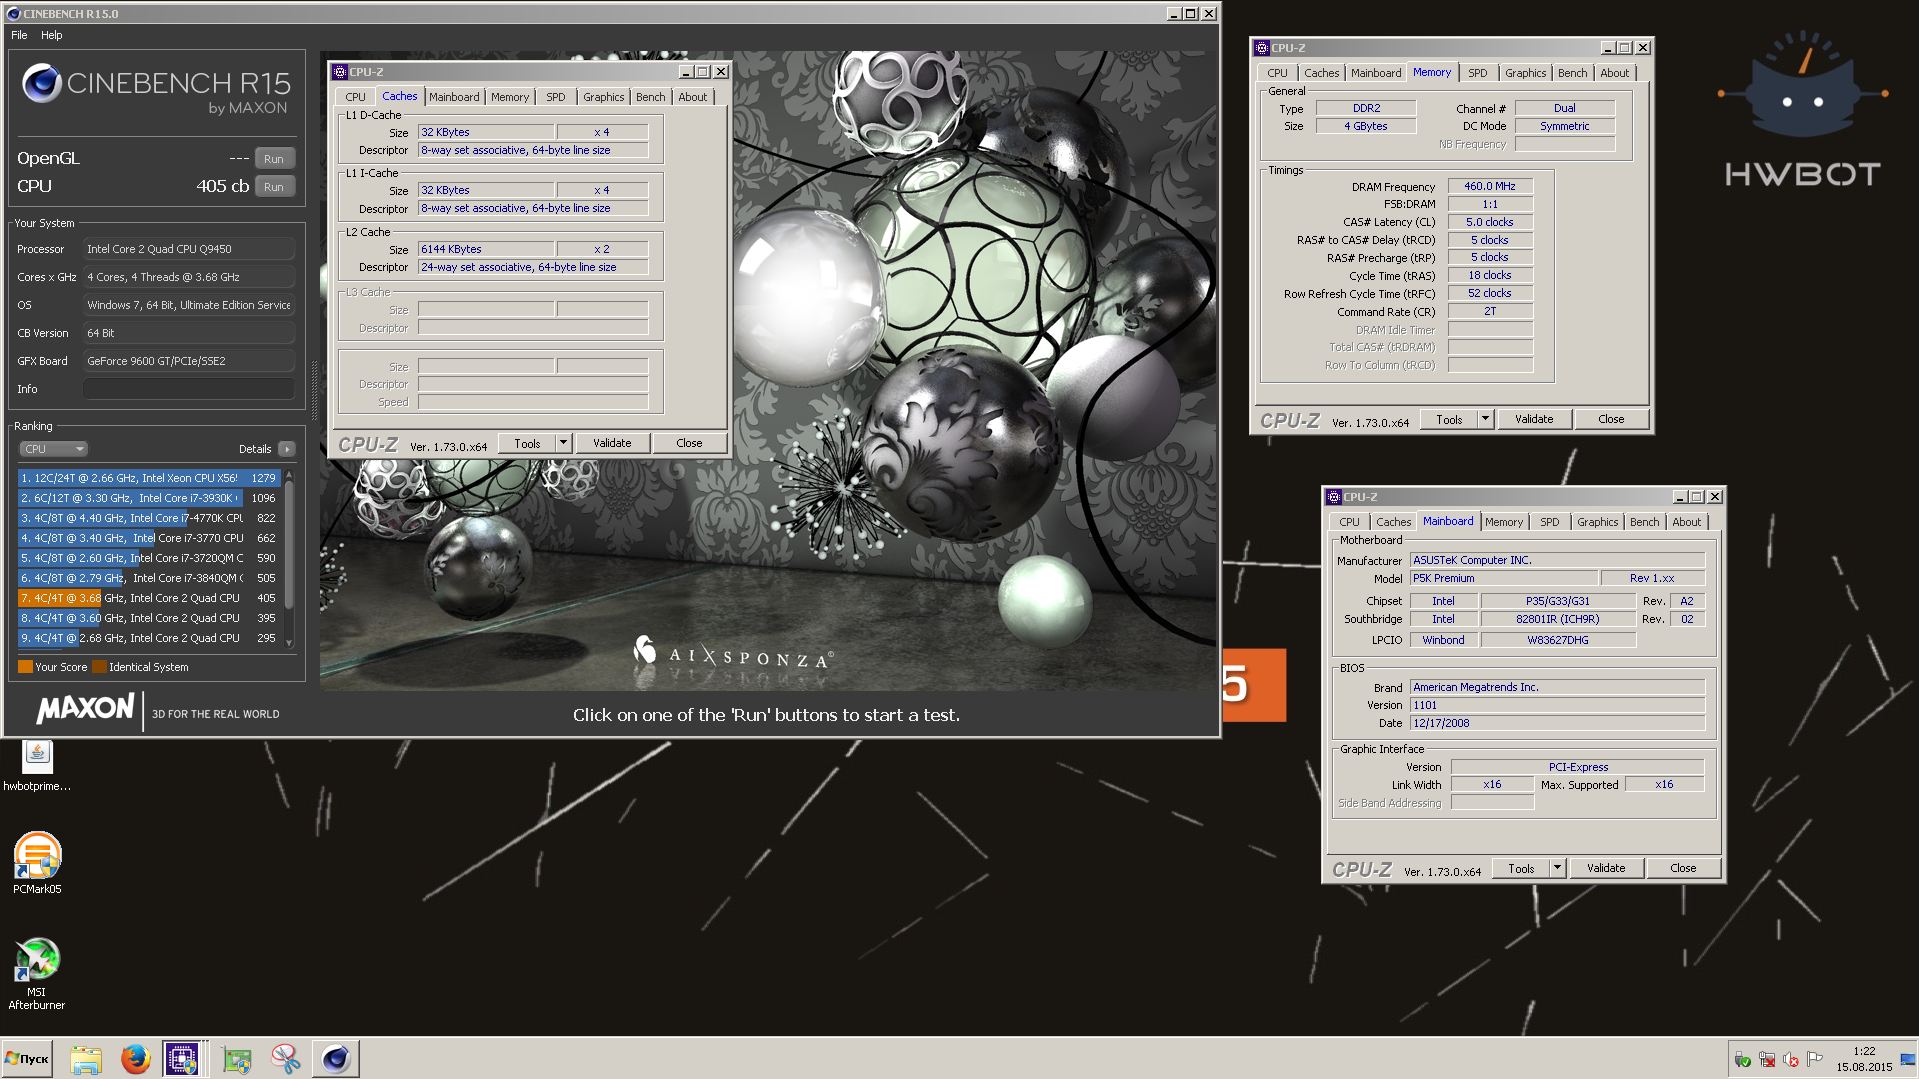Open Caches tab in Mainboard CPU-Z window
Screen dimensions: 1919x1079
point(1393,522)
